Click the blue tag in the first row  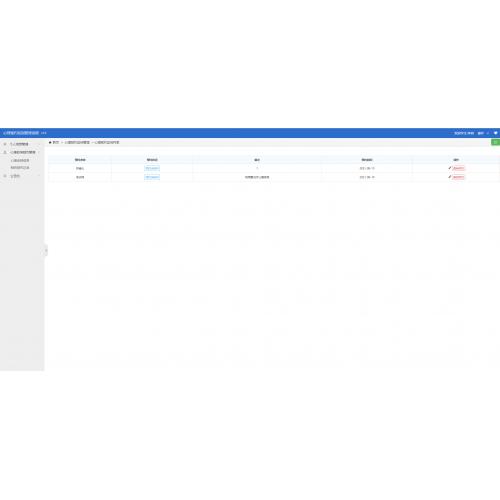(x=152, y=168)
